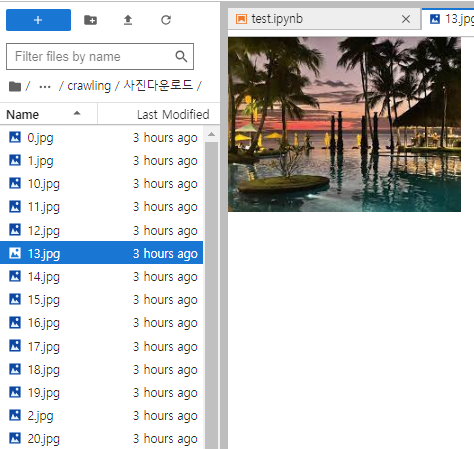The image size is (474, 449).
Task: Select file 15.jpg
Action: point(101,299)
